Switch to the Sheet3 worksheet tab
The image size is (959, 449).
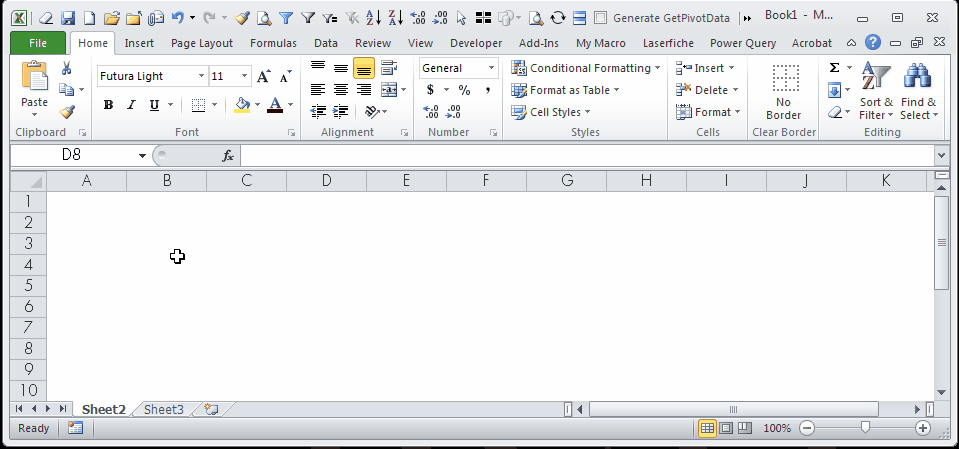pyautogui.click(x=164, y=409)
